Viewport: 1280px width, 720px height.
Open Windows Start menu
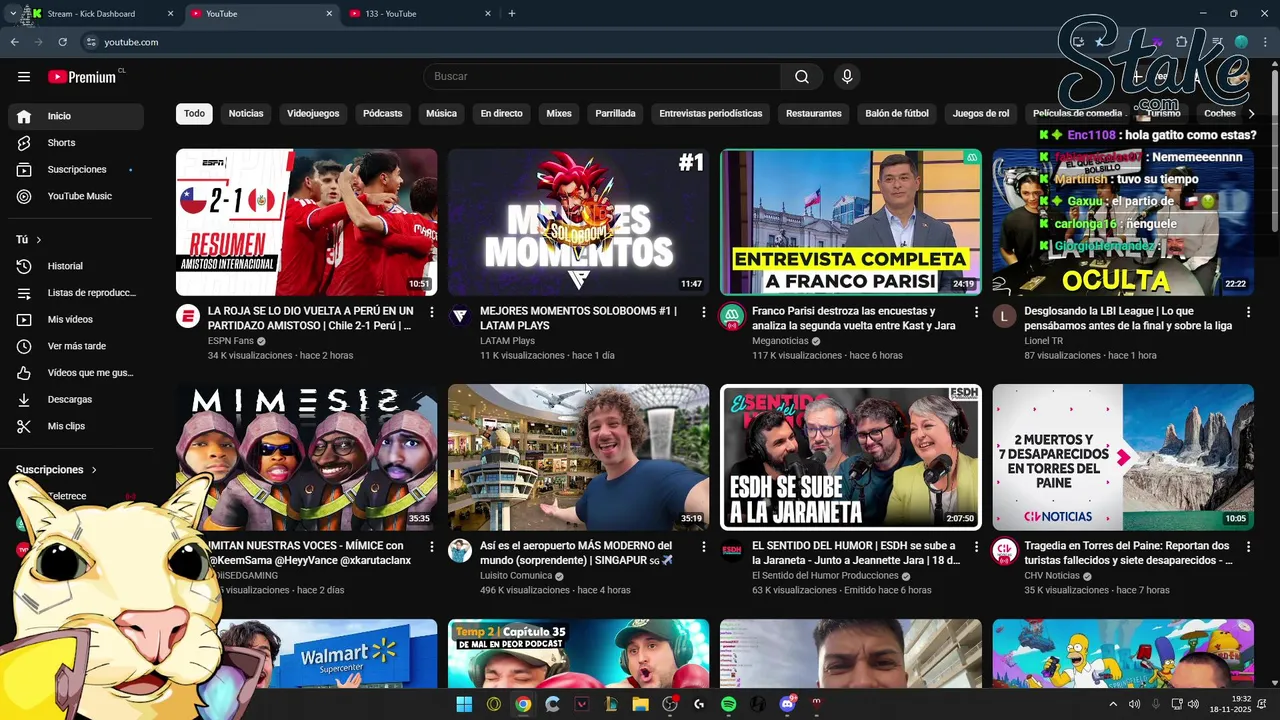464,704
